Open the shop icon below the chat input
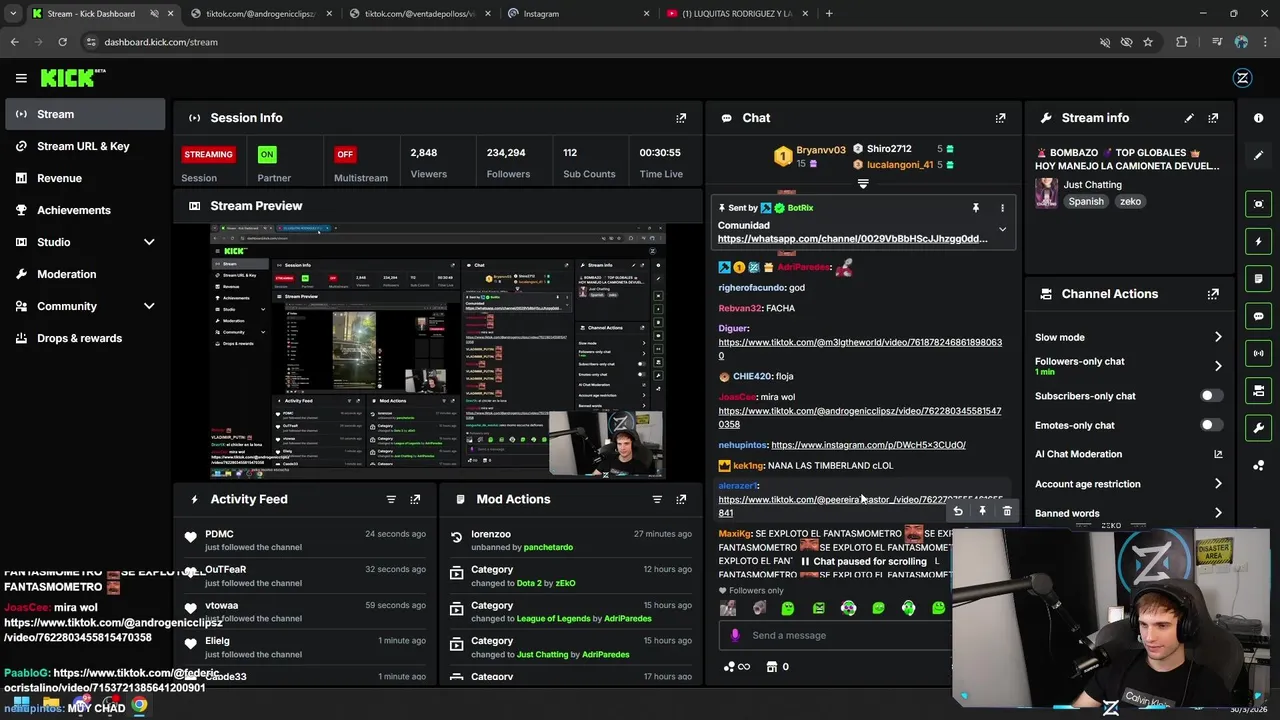The image size is (1280, 720). [772, 667]
